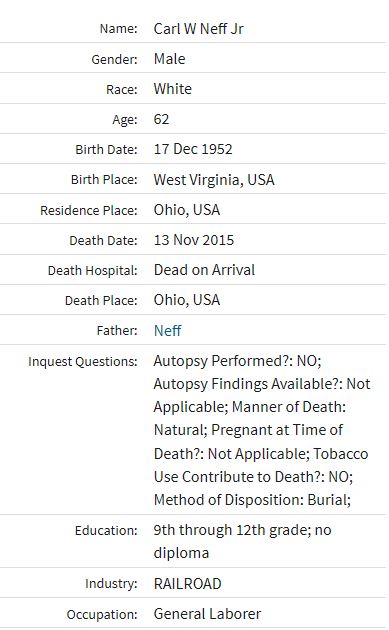Viewport: 389px width, 630px height.
Task: Click the Method of Disposition Burial text
Action: point(252,500)
